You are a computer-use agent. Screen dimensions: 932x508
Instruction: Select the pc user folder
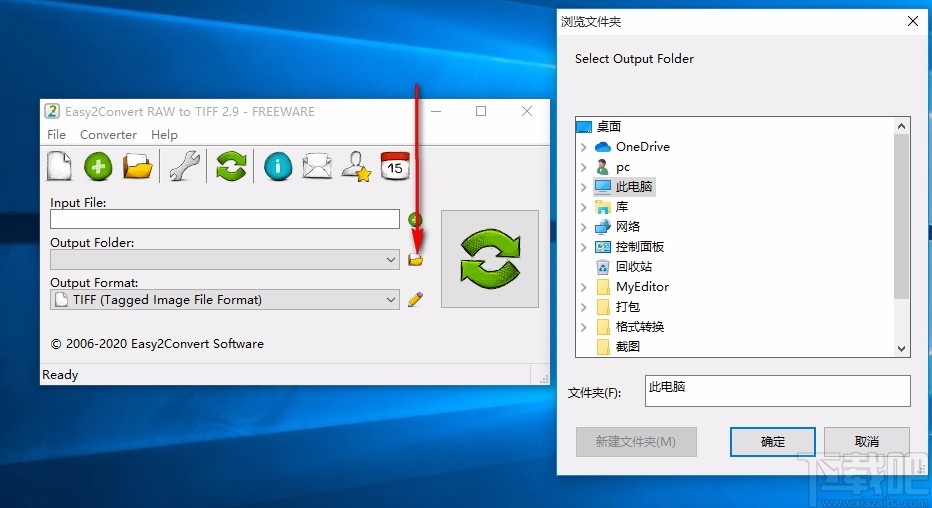pos(622,167)
